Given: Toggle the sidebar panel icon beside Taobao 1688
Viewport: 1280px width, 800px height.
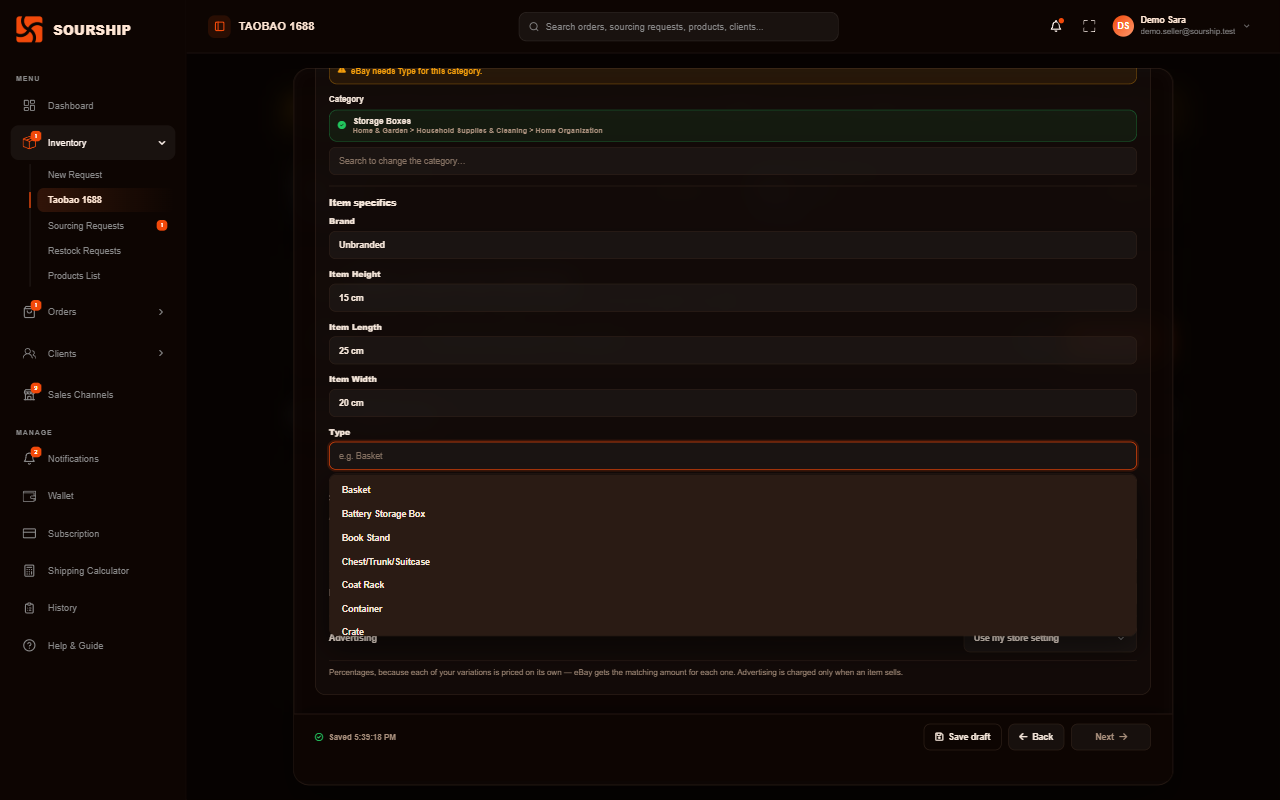Looking at the screenshot, I should (220, 26).
